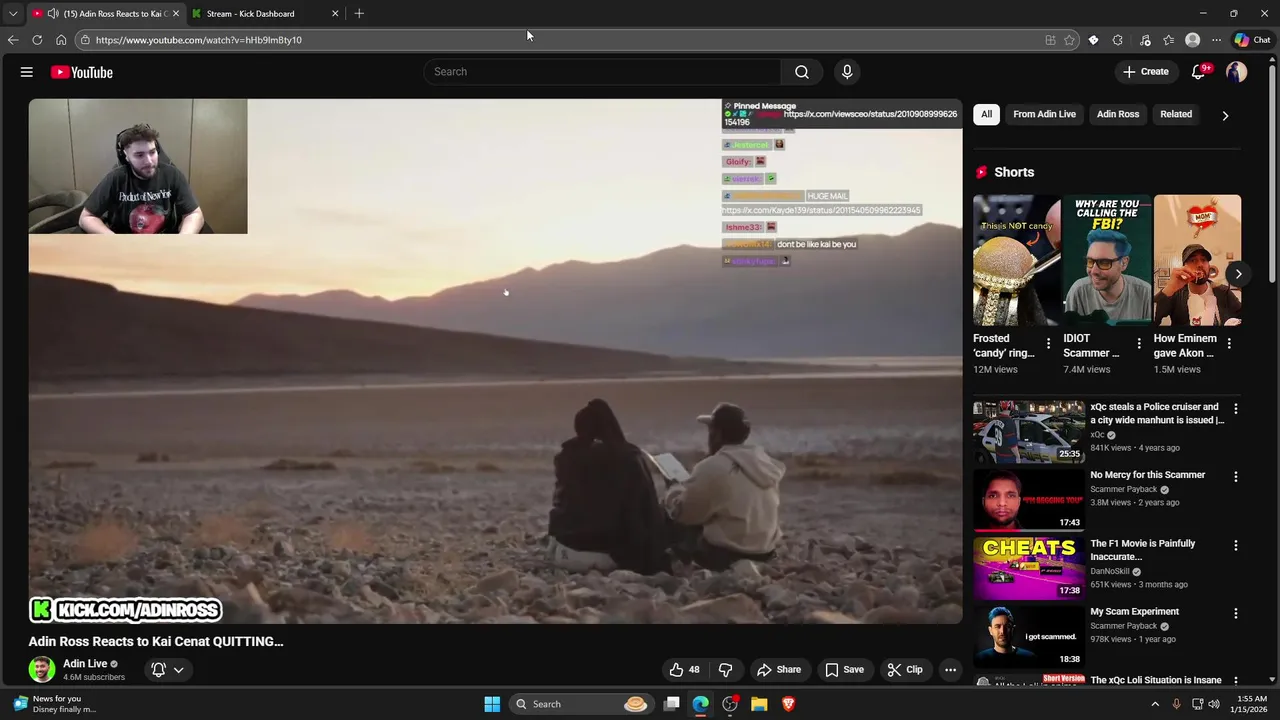Screen dimensions: 1280x720
Task: Select the From Adin Live chip
Action: click(1044, 114)
